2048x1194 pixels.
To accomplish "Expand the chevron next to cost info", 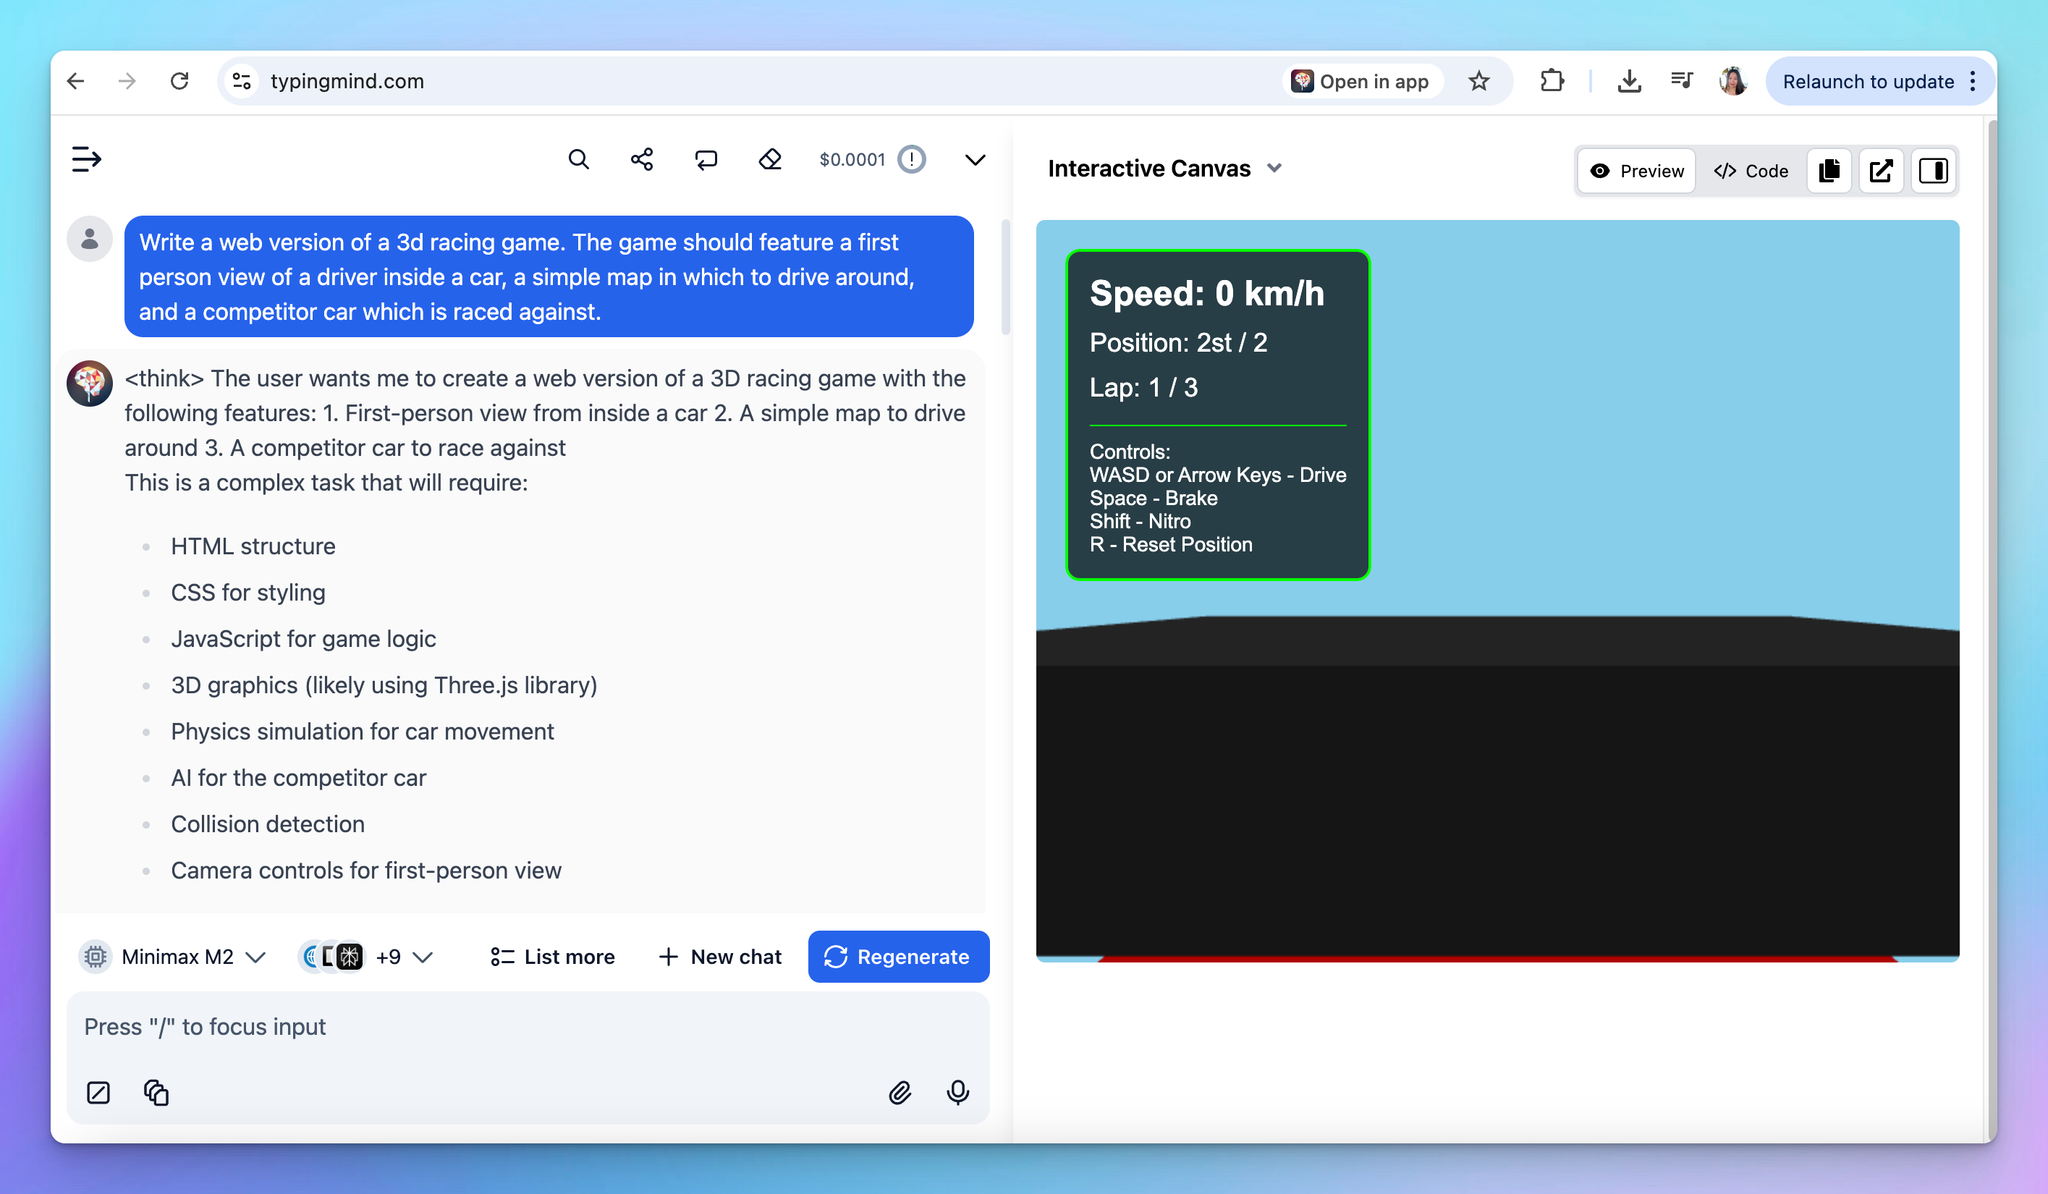I will 975,160.
